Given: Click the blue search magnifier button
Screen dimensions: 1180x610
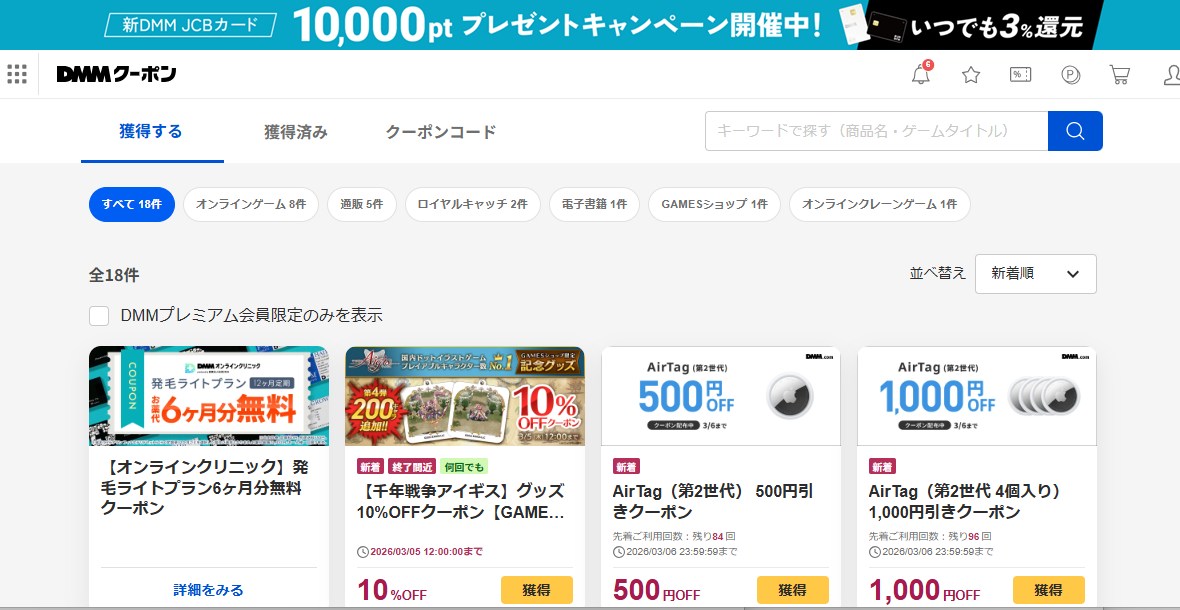Looking at the screenshot, I should tap(1075, 131).
